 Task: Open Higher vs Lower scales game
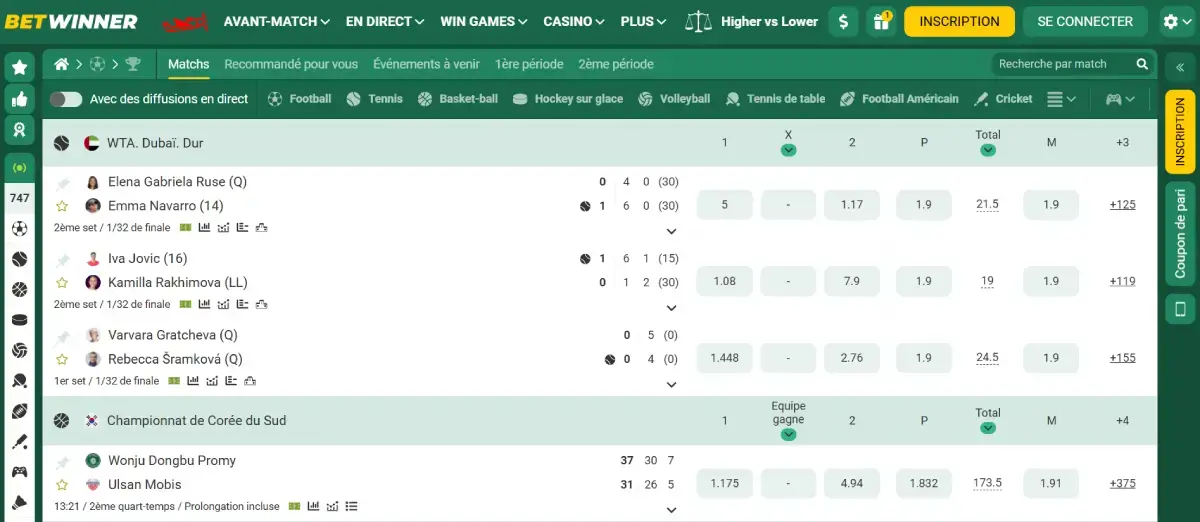click(752, 21)
